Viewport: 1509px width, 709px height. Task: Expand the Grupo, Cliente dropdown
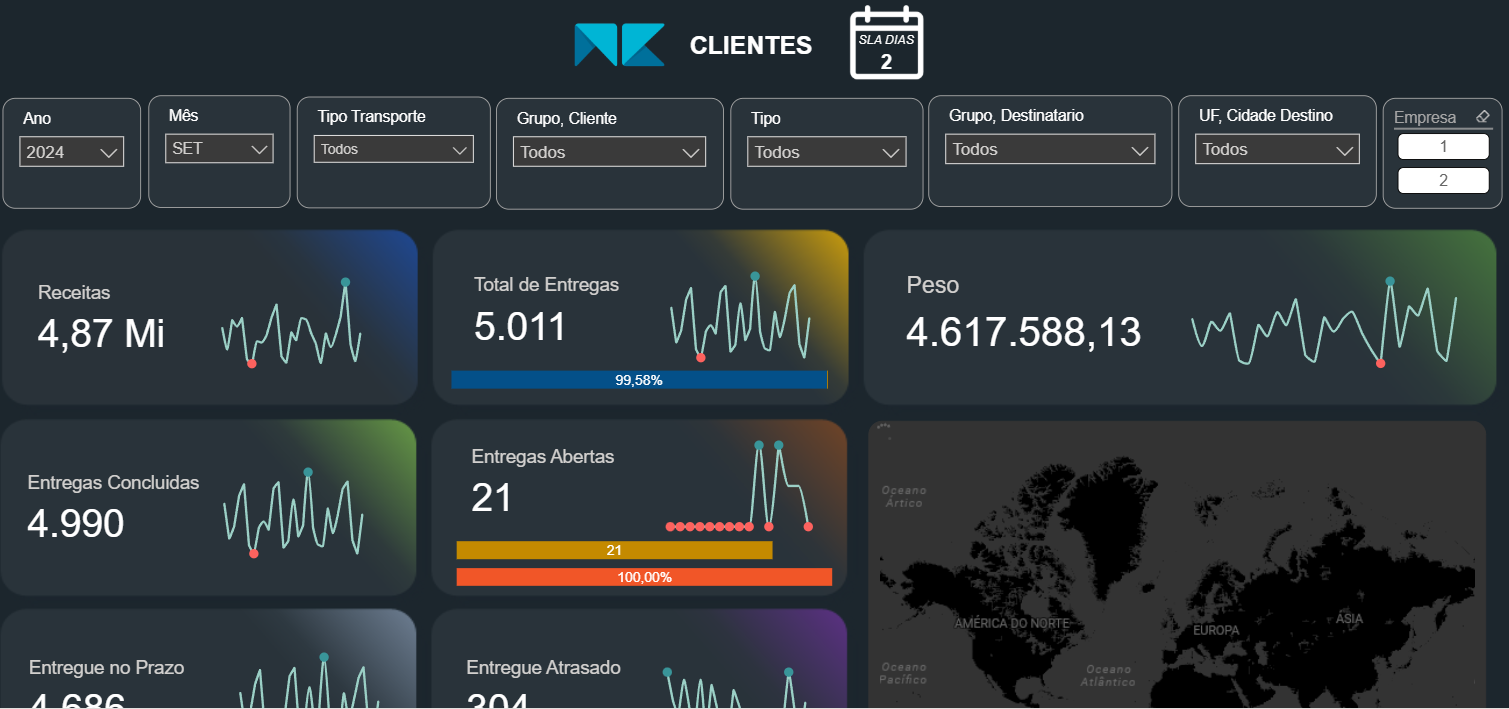(609, 152)
